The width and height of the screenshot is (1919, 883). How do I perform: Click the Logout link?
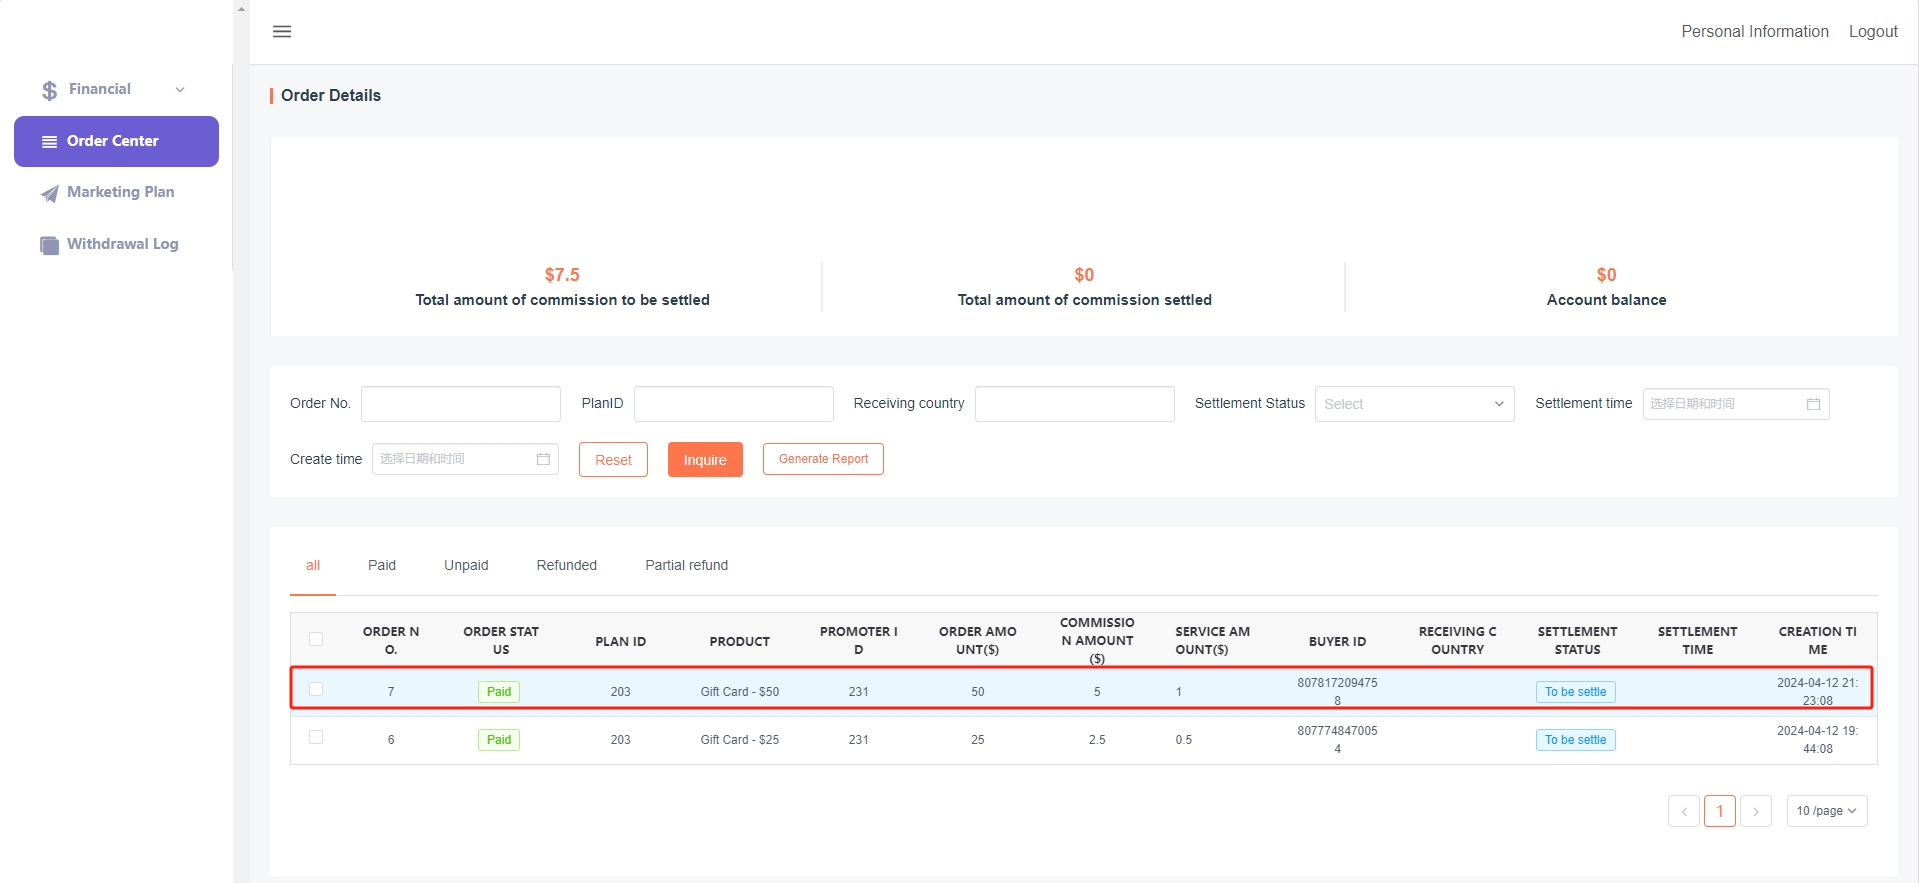pyautogui.click(x=1872, y=32)
